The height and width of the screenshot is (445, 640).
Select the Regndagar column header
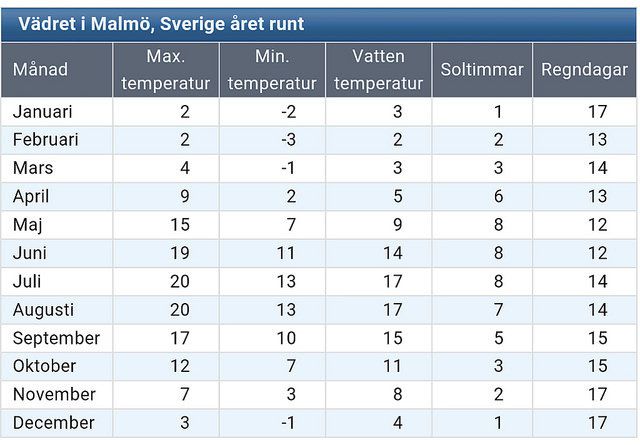pos(584,70)
